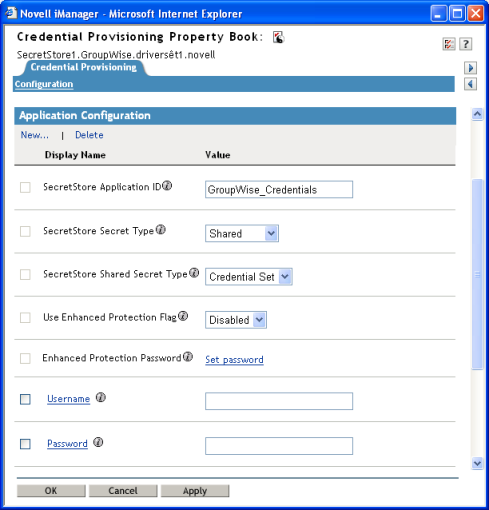Click the New... link
489x510 pixels.
35,135
